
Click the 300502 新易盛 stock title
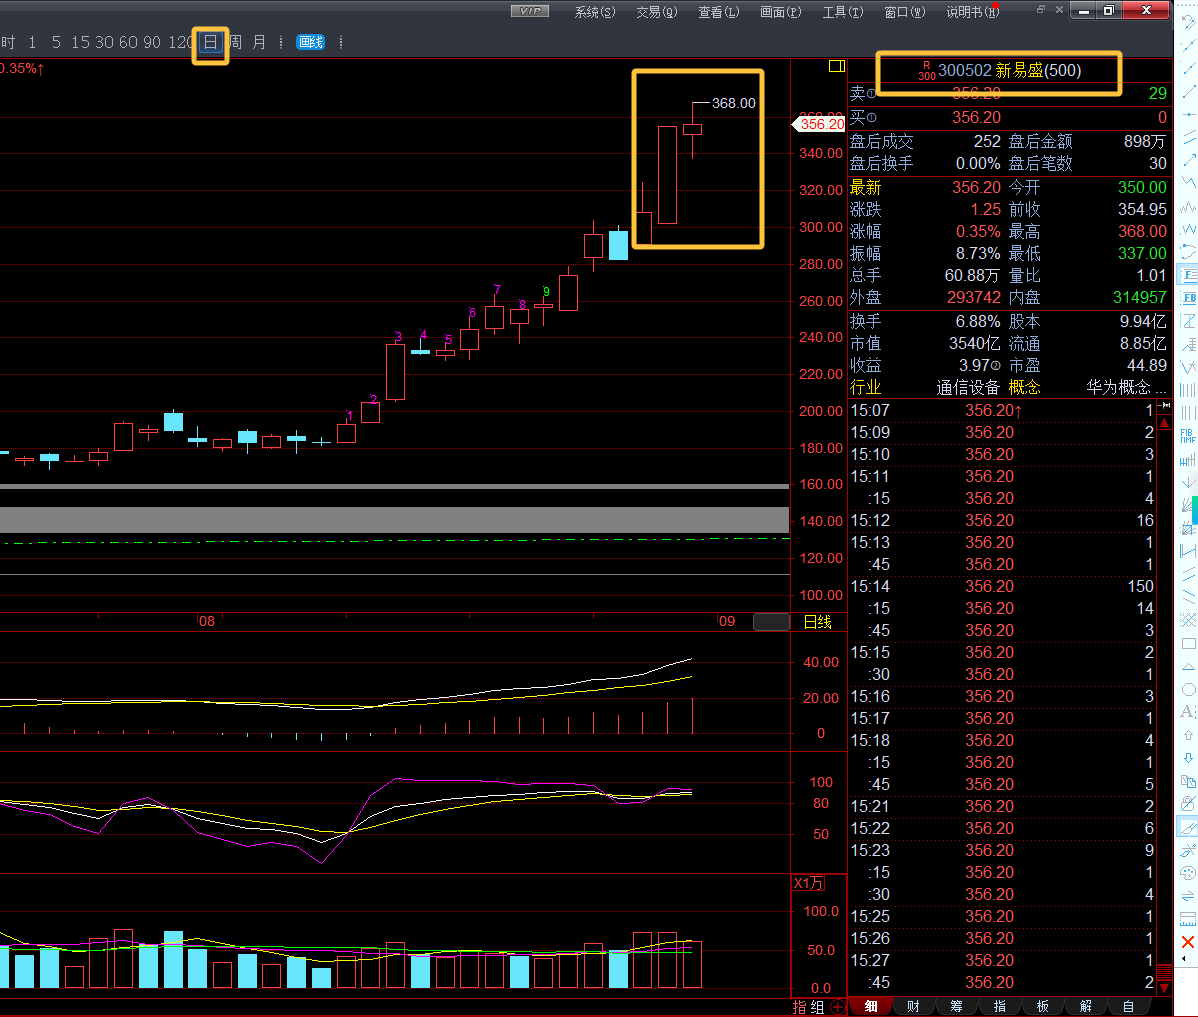click(1009, 70)
